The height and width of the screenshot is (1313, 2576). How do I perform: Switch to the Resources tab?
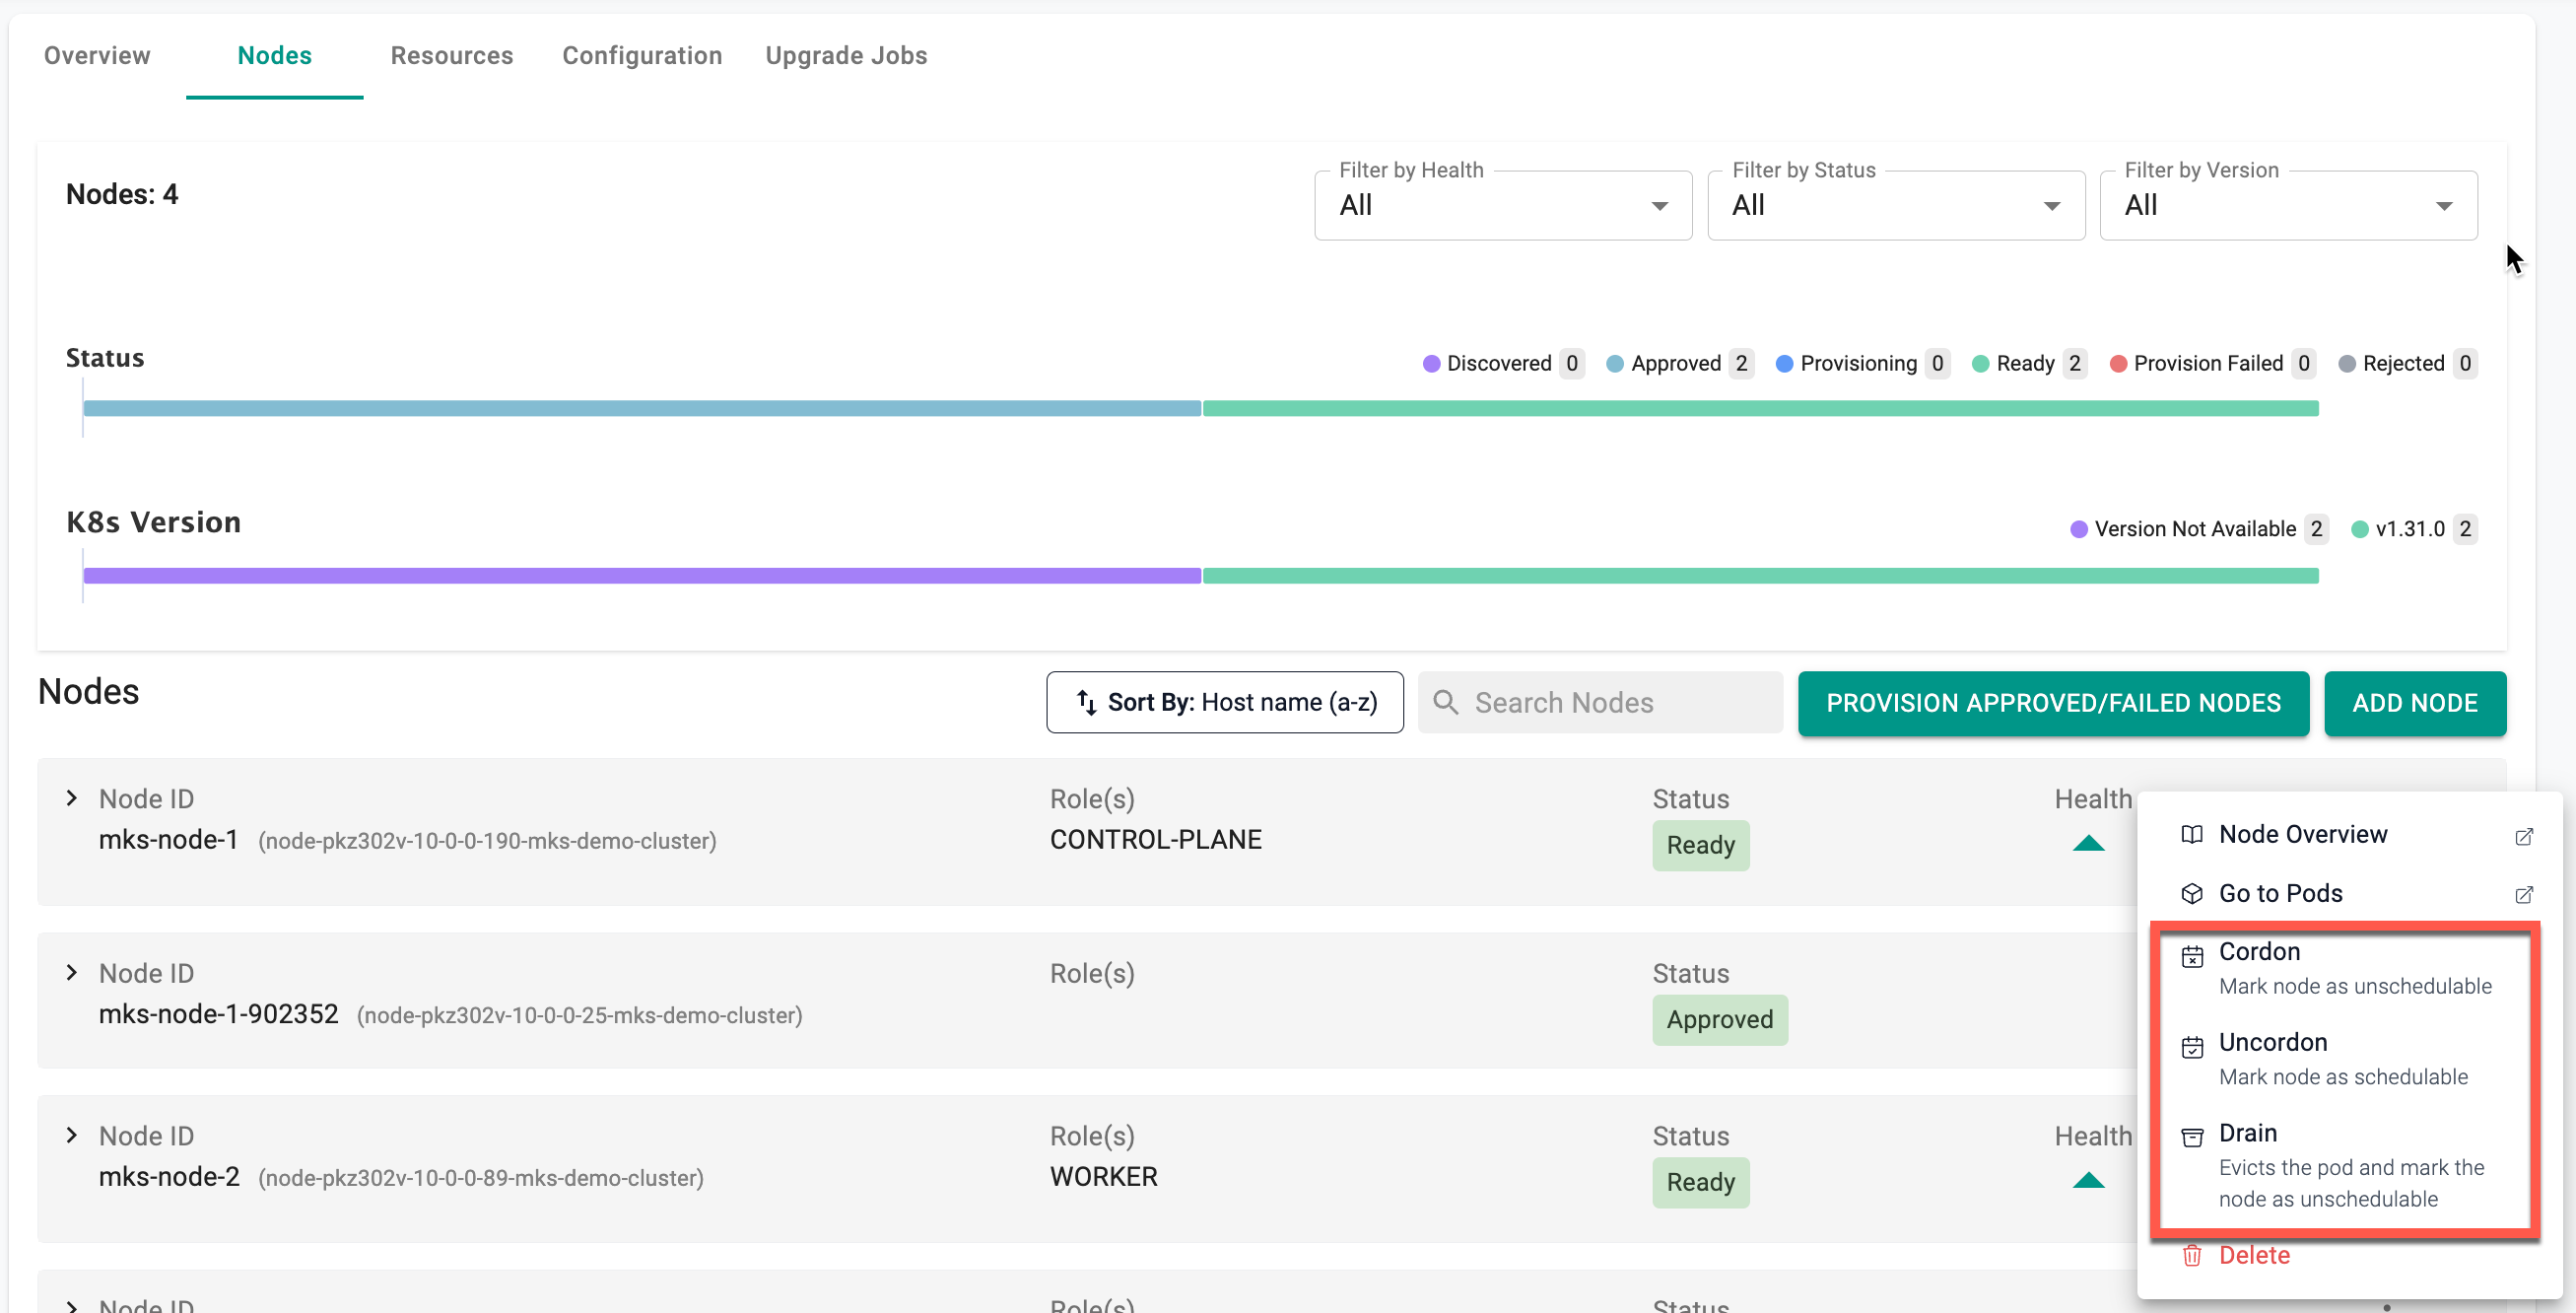pos(452,55)
